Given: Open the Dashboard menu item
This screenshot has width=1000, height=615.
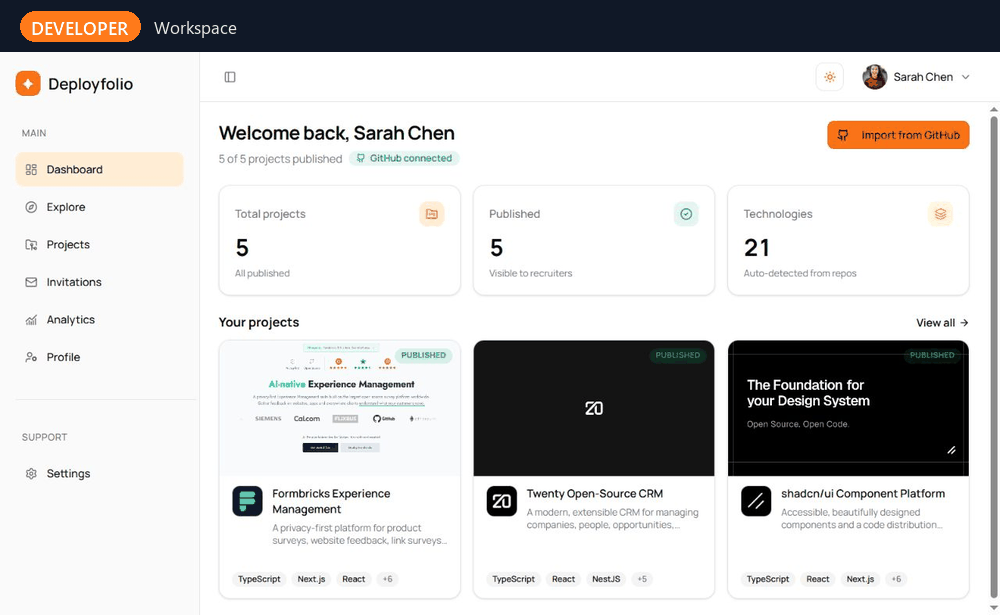Looking at the screenshot, I should coord(99,169).
